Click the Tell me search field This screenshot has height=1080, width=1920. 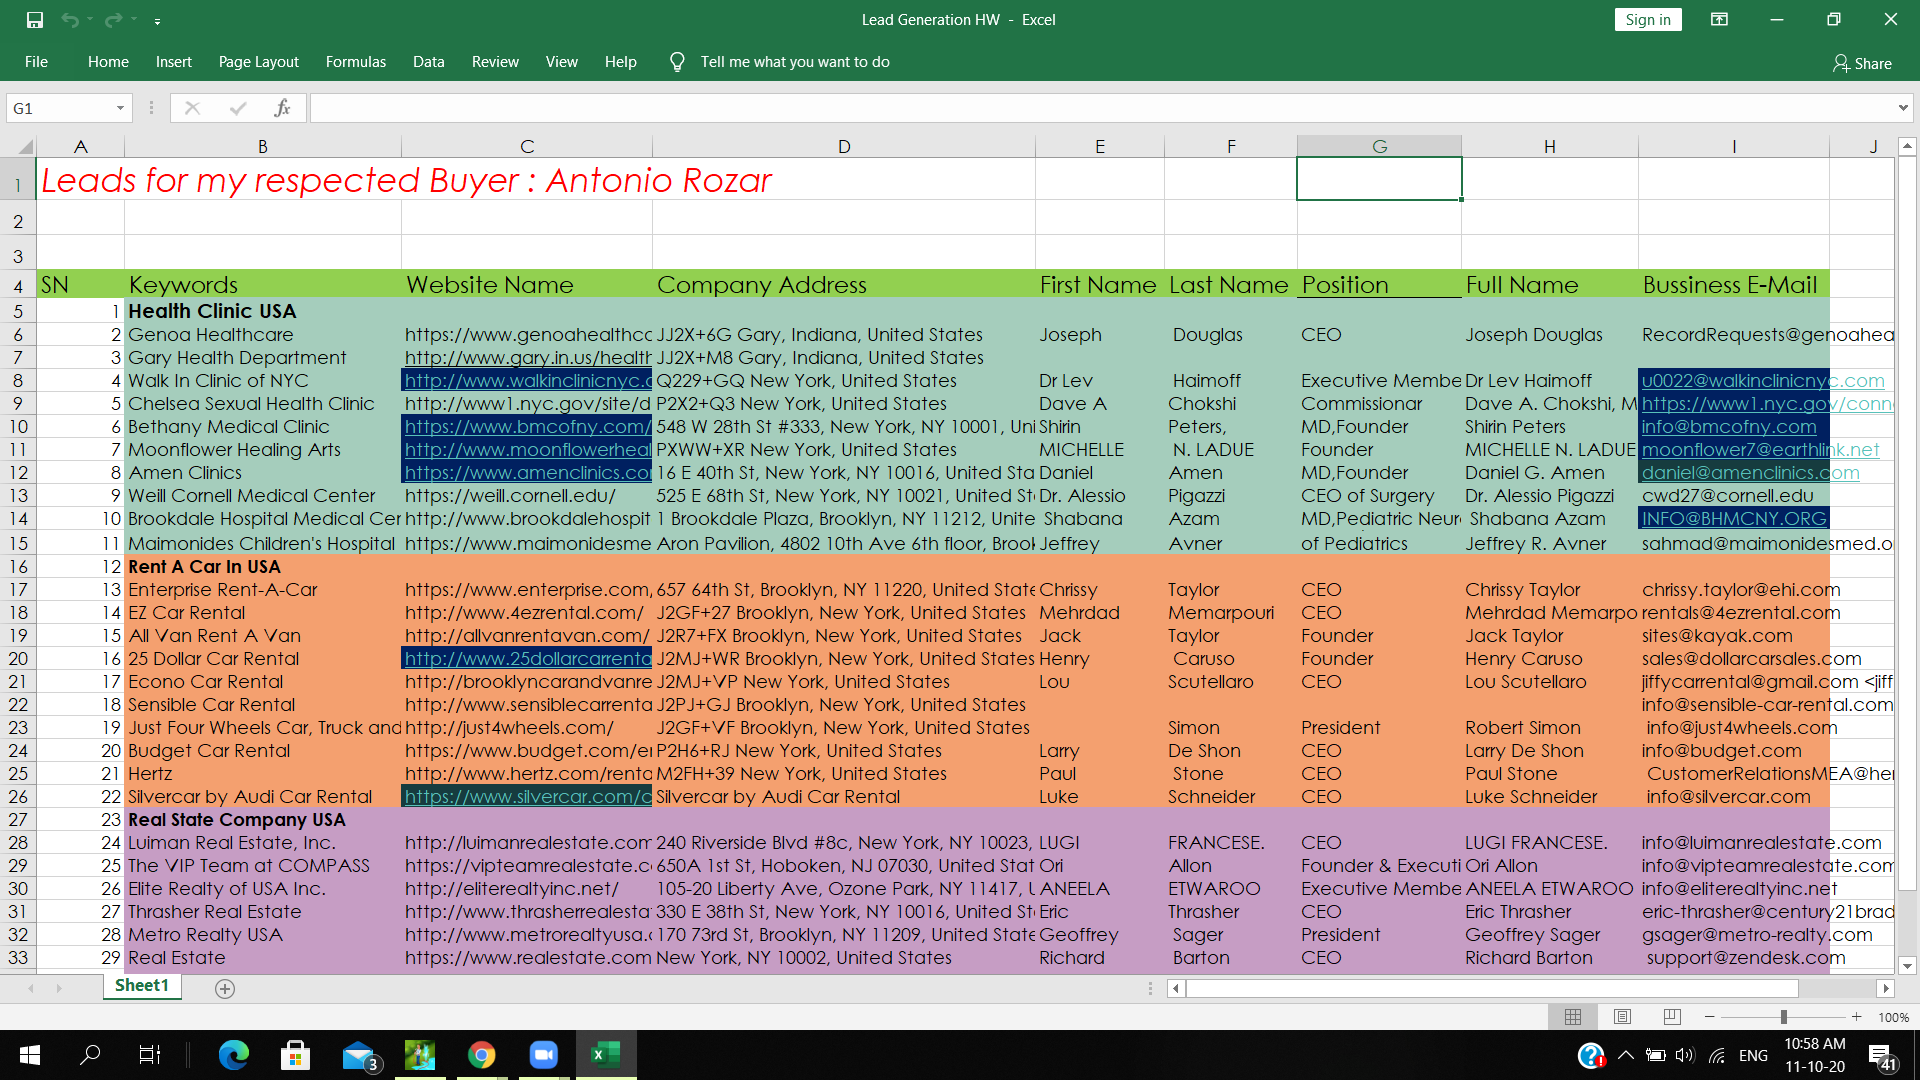click(x=794, y=62)
